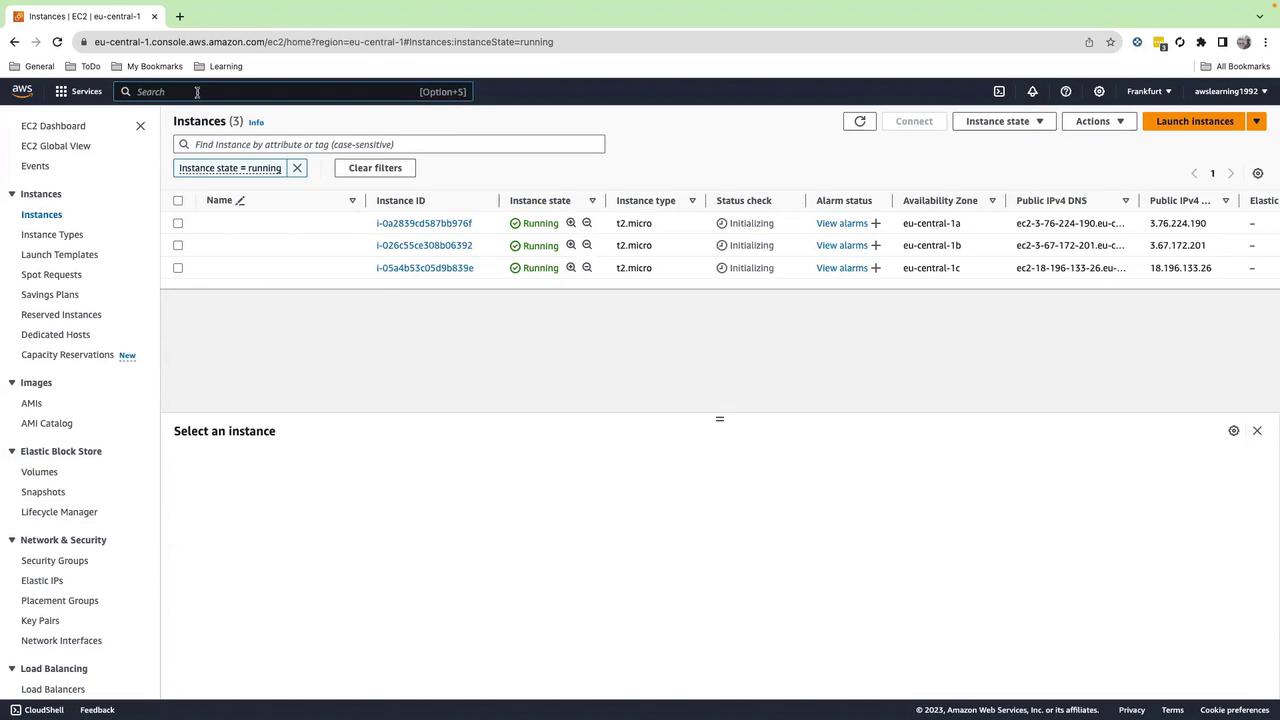
Task: Open the General bookmarks folder
Action: pyautogui.click(x=32, y=66)
